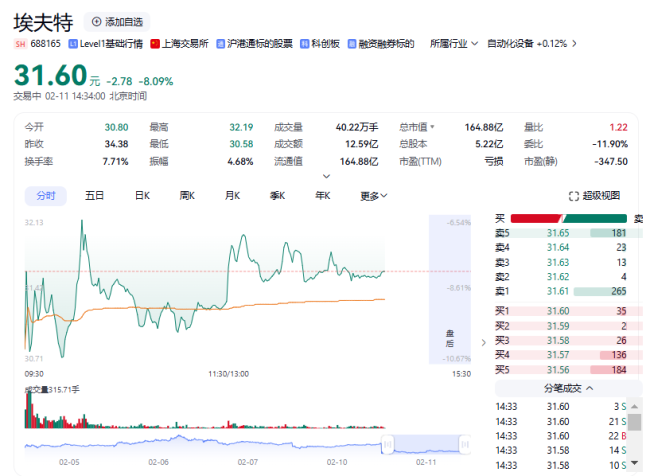This screenshot has height=476, width=650.
Task: Click the 盘后 after-hours panel
Action: click(450, 289)
